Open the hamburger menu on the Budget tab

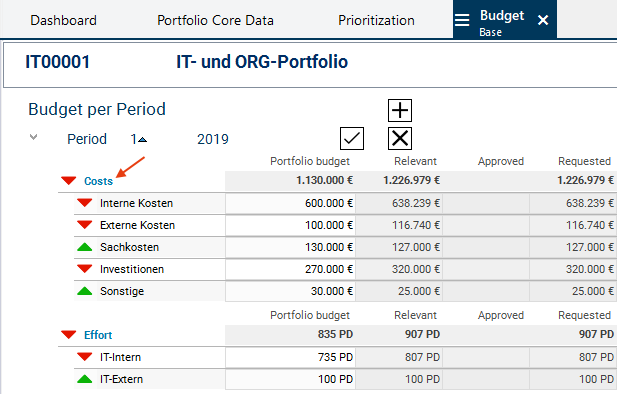(462, 20)
